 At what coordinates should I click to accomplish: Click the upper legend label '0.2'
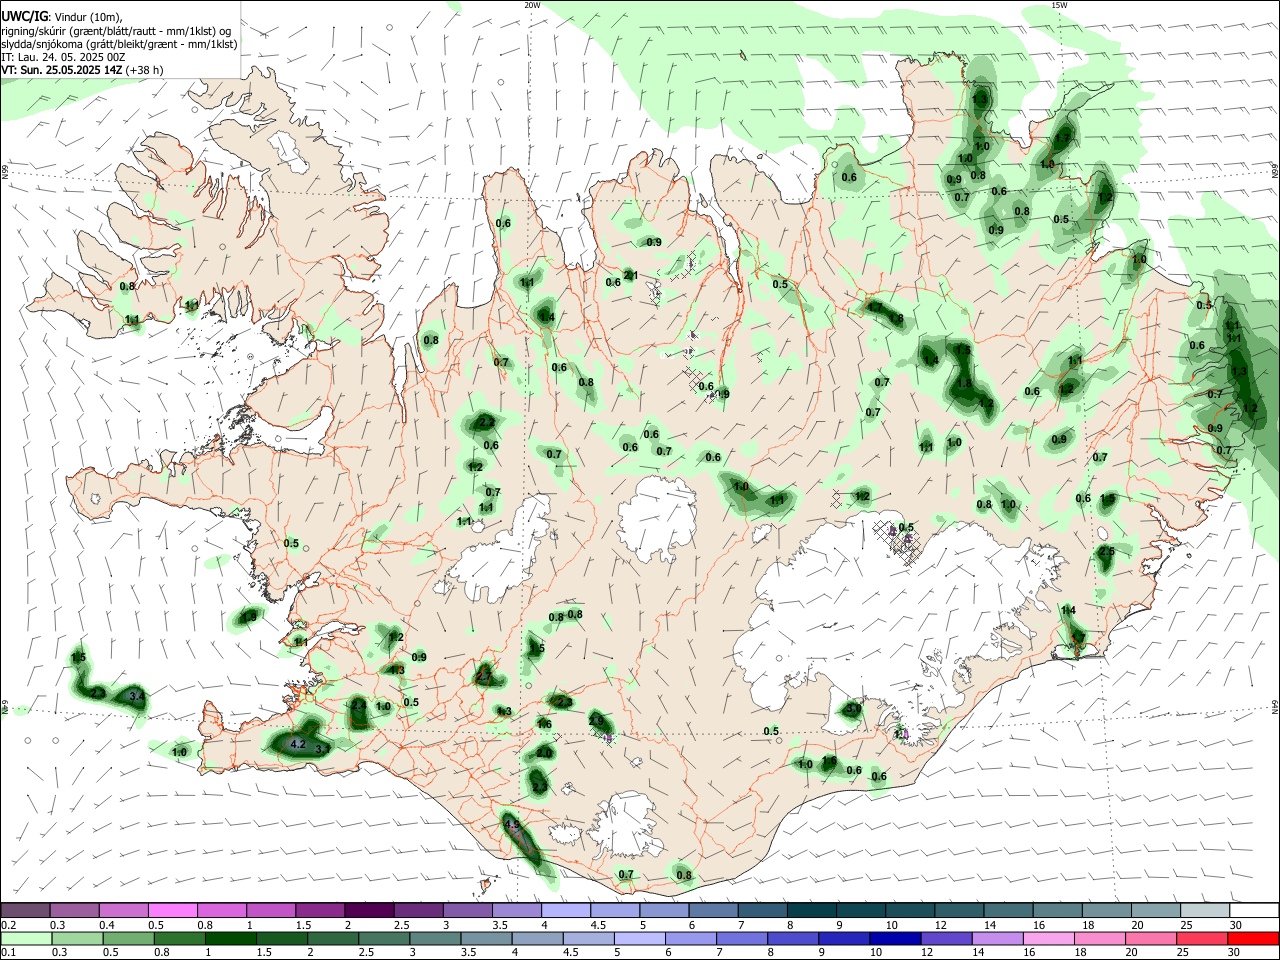9,925
